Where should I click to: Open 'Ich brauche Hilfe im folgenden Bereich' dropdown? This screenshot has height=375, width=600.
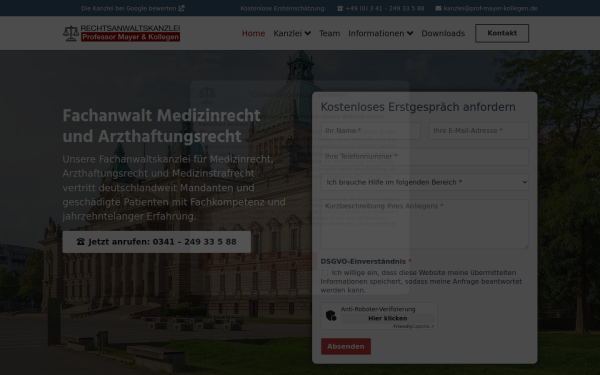[425, 182]
